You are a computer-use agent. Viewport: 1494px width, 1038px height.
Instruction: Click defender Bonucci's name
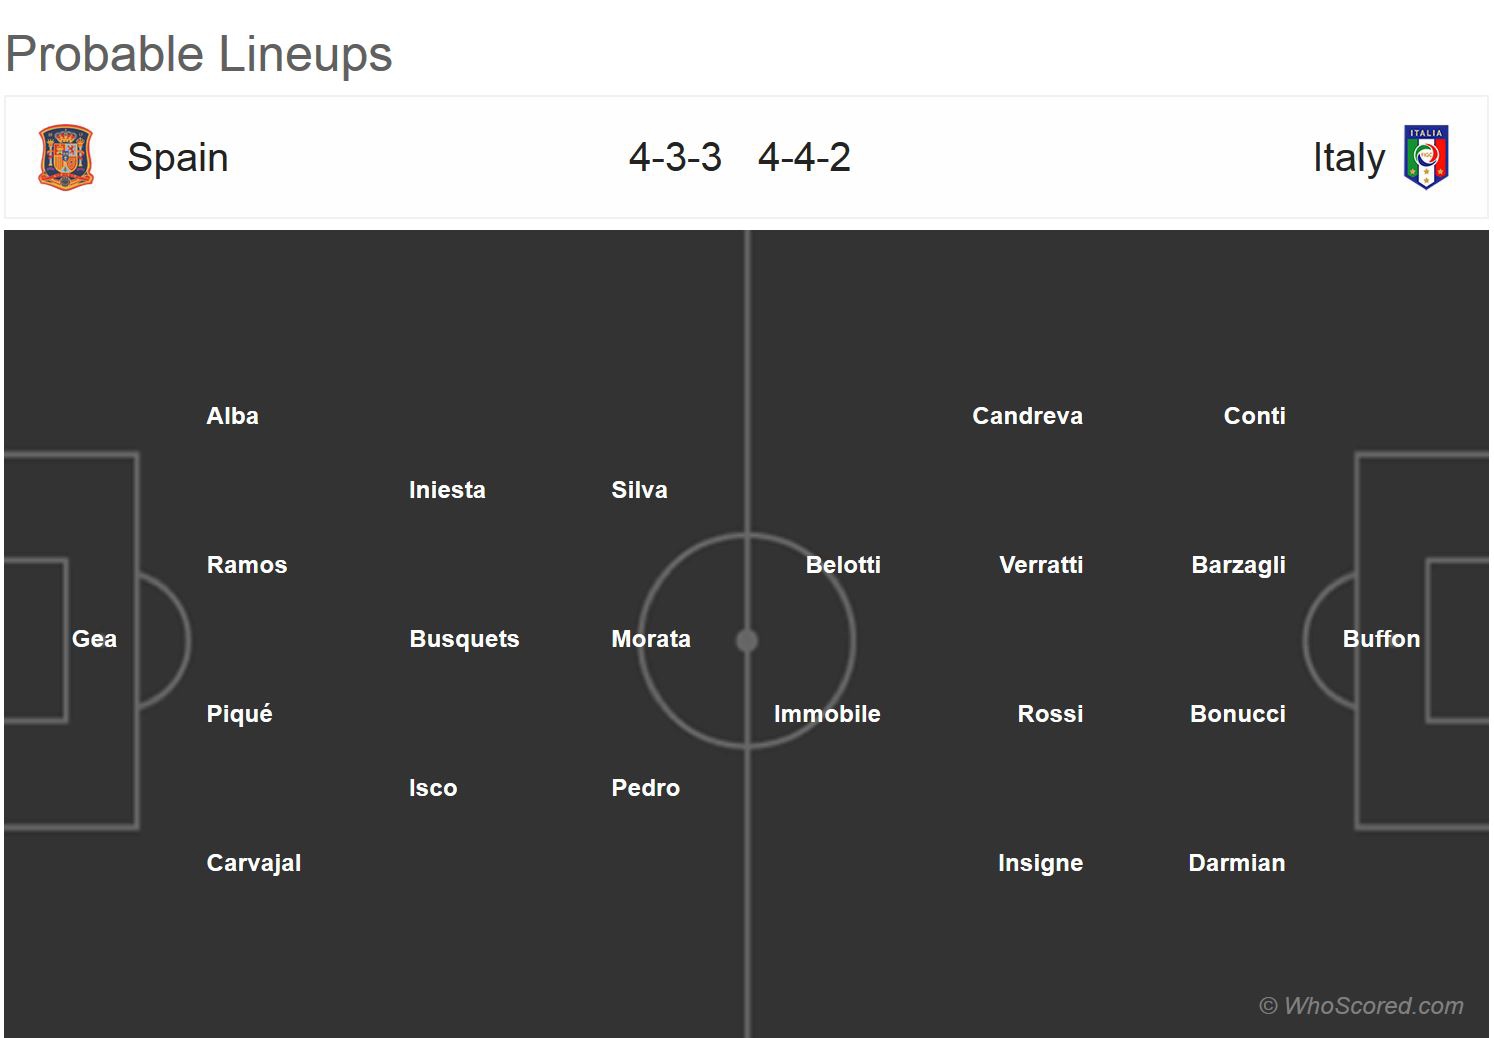[x=1237, y=714]
